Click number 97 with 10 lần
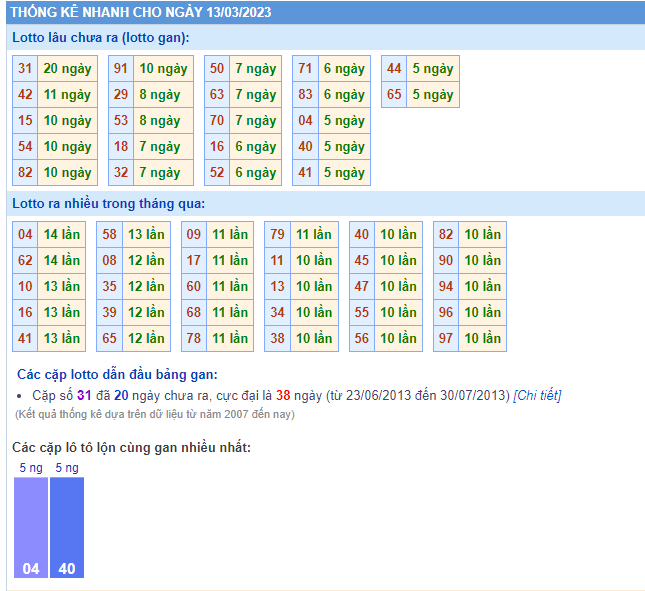645x591 pixels. coord(446,339)
